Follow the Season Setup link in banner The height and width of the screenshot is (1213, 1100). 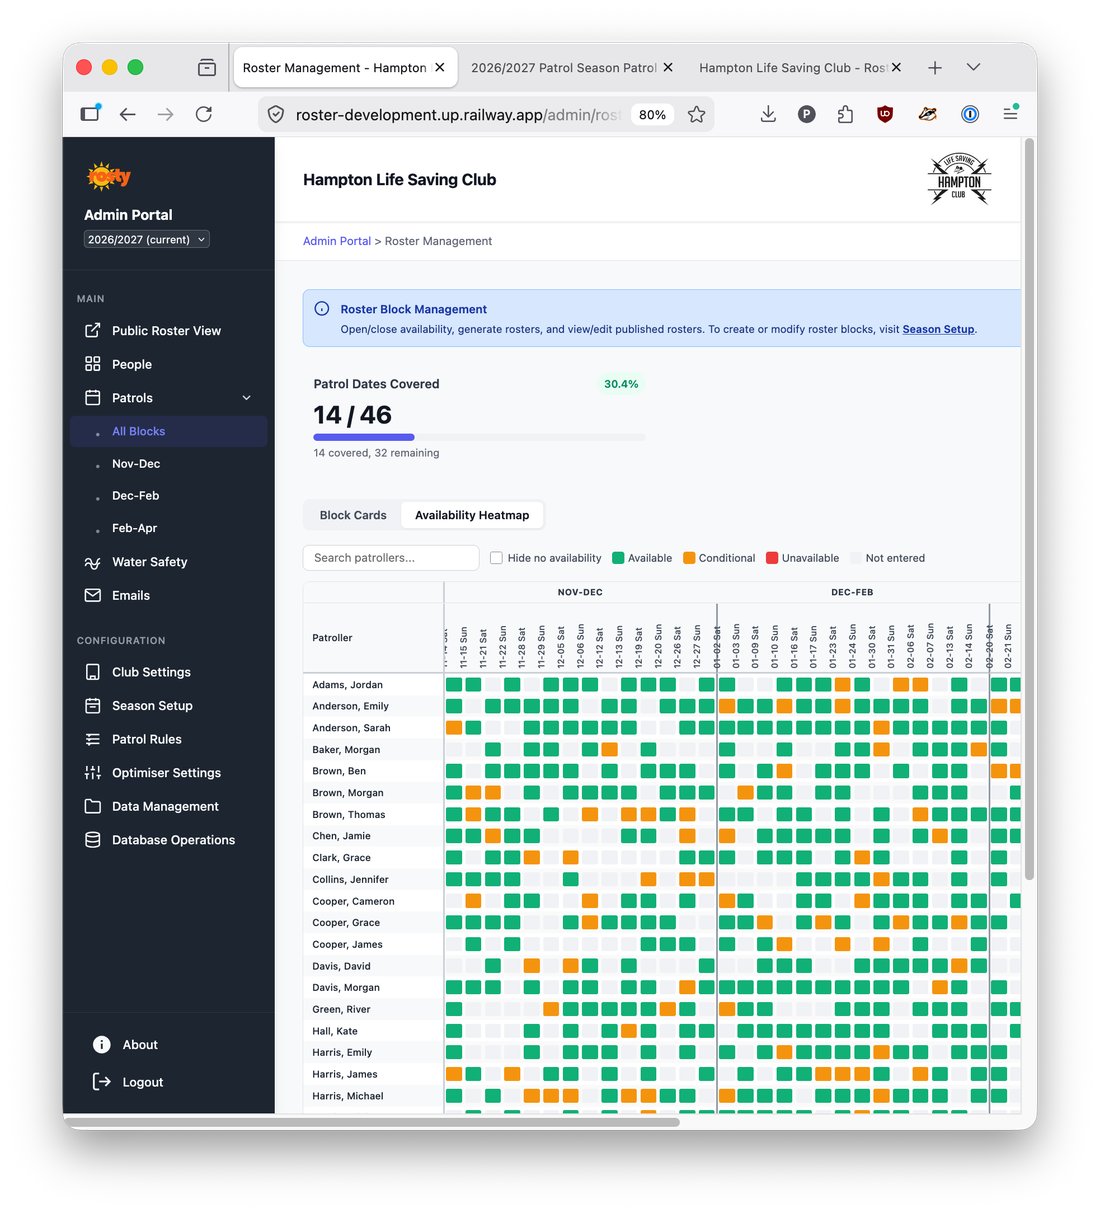click(938, 329)
